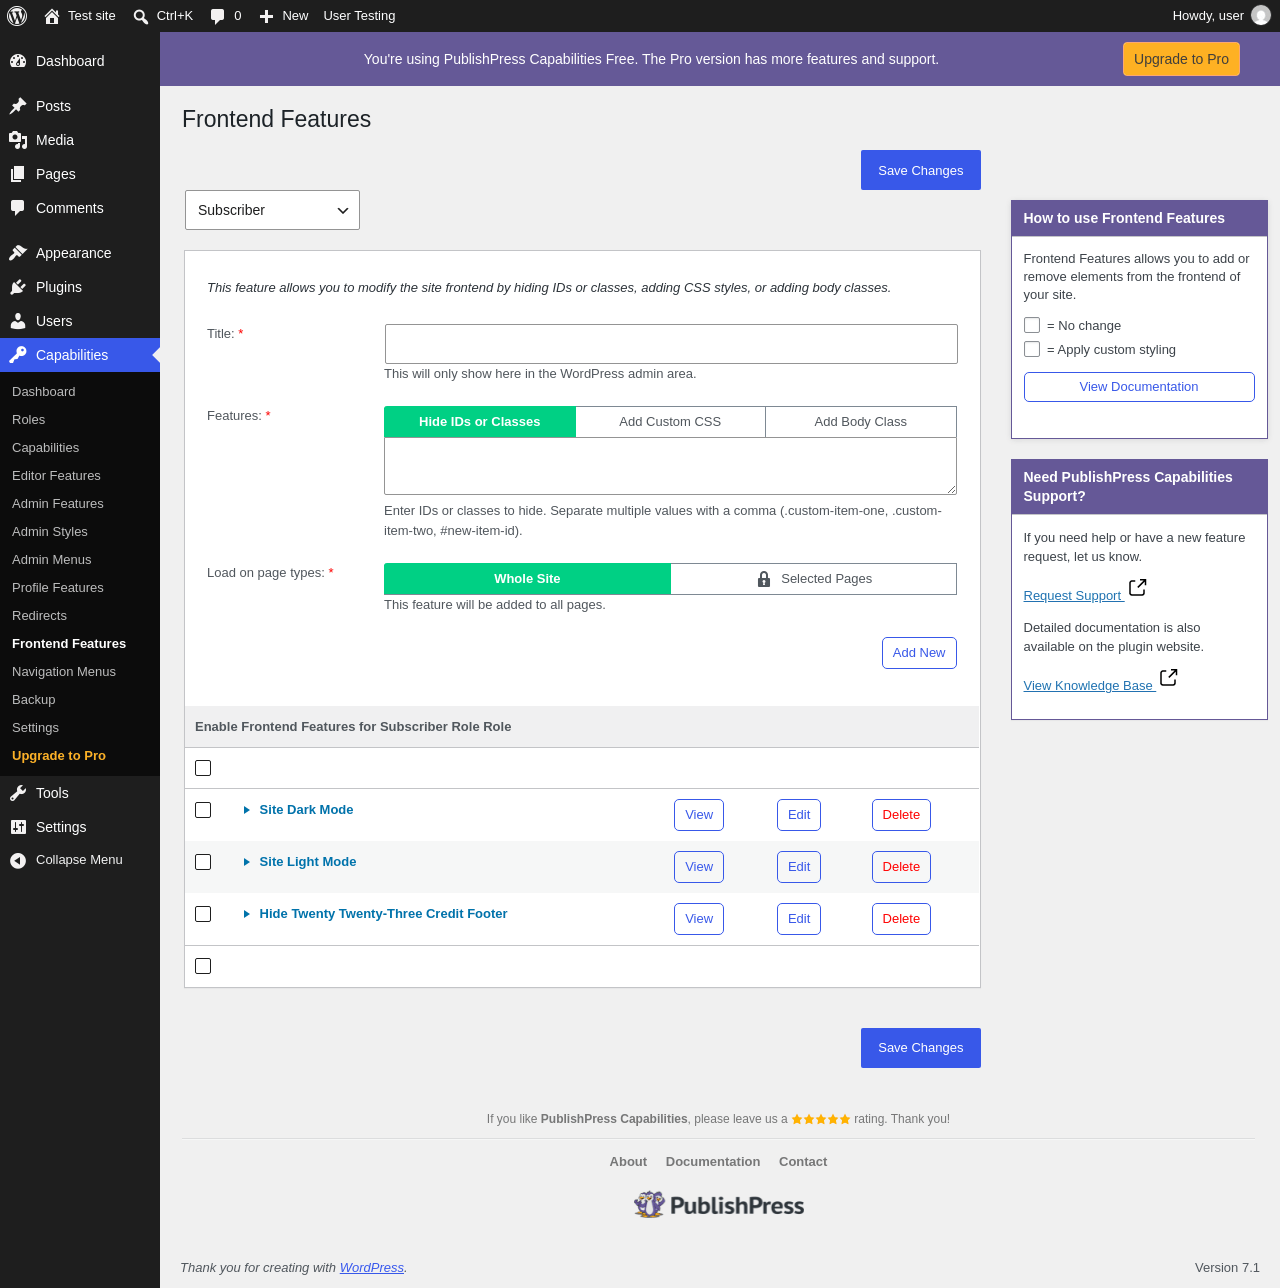Click the Appearance paintbrush icon
Image resolution: width=1280 pixels, height=1288 pixels.
coord(18,253)
